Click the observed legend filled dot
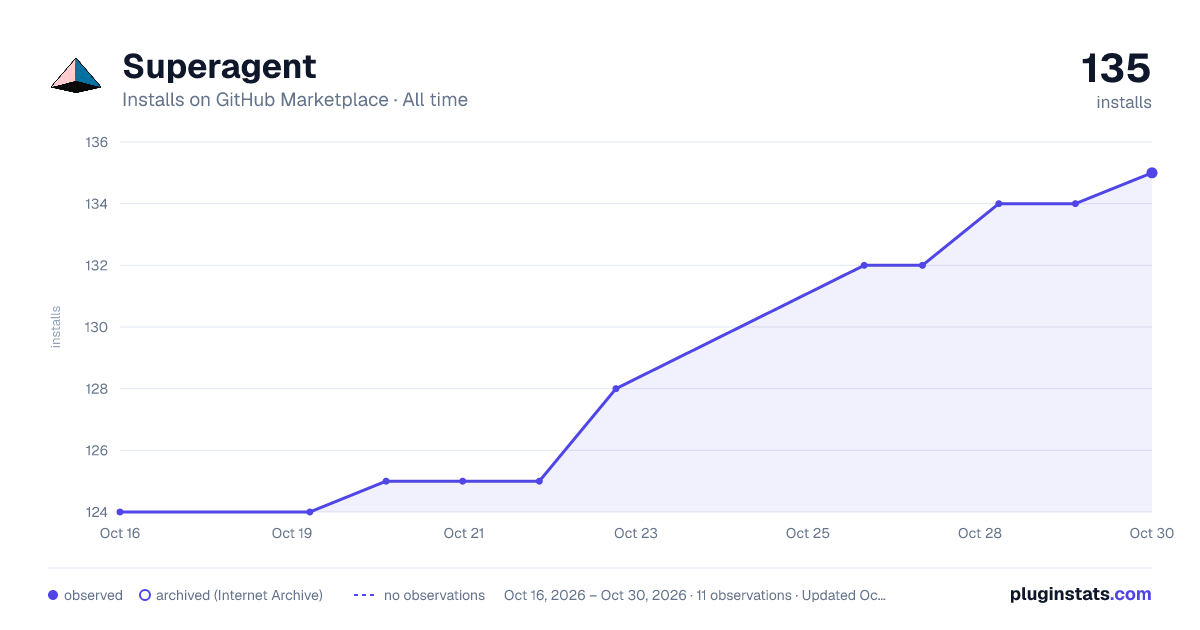The height and width of the screenshot is (630, 1200). (53, 595)
